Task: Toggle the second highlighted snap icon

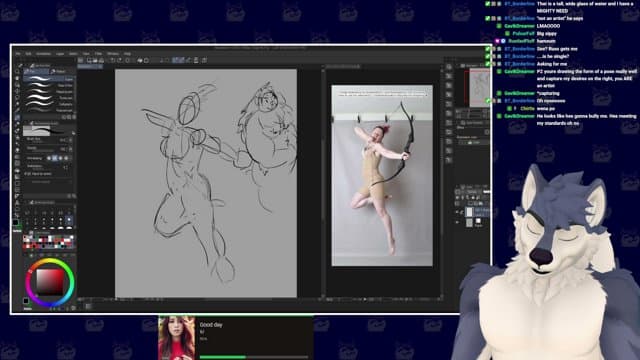Action: coord(181,60)
